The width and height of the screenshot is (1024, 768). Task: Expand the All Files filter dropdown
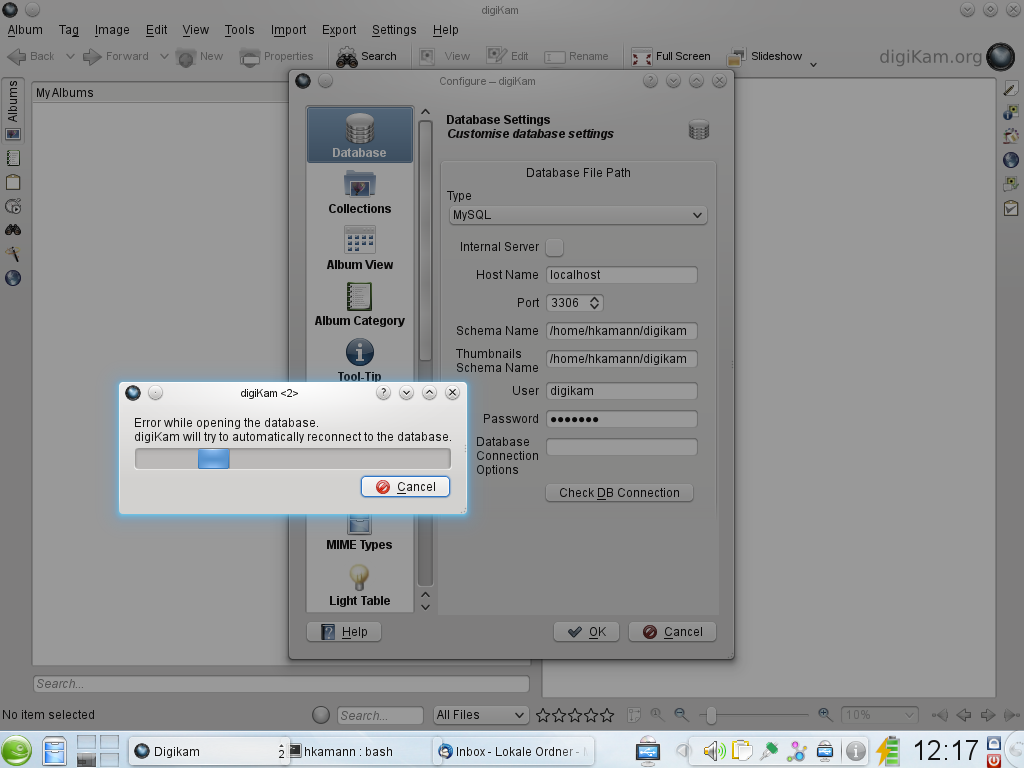click(480, 715)
